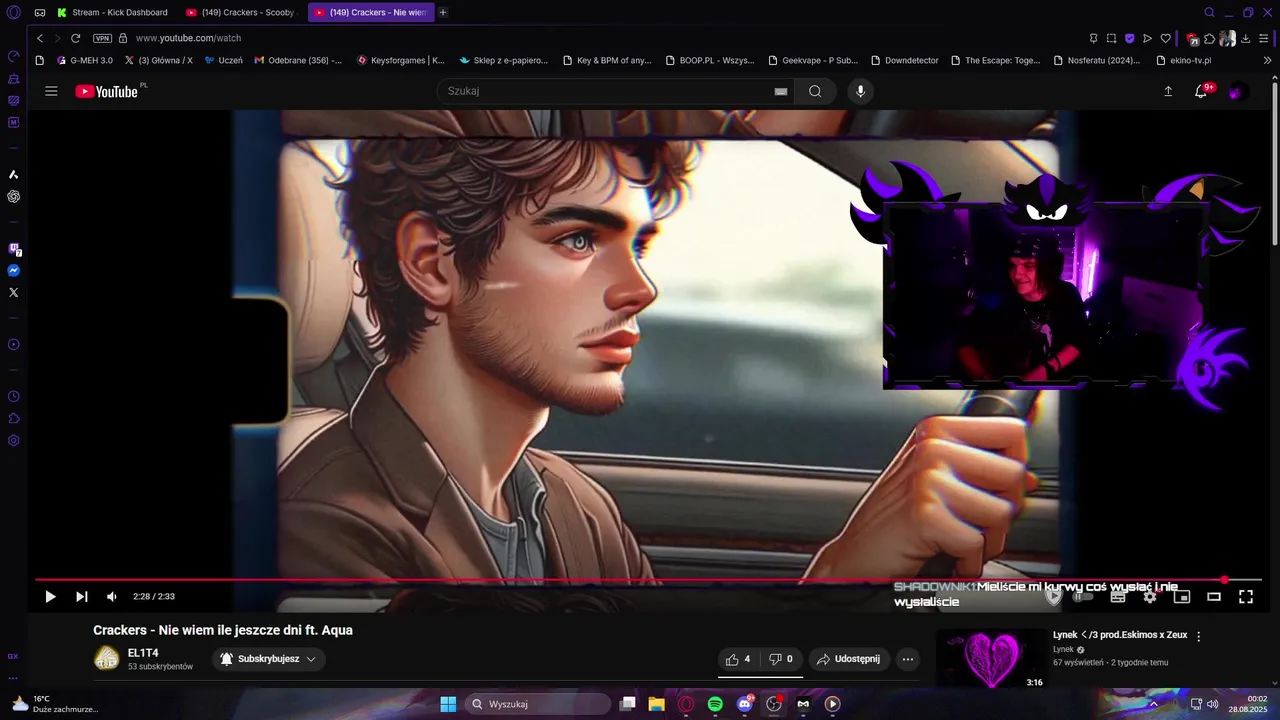Open Główna / X bookmark

(x=158, y=60)
